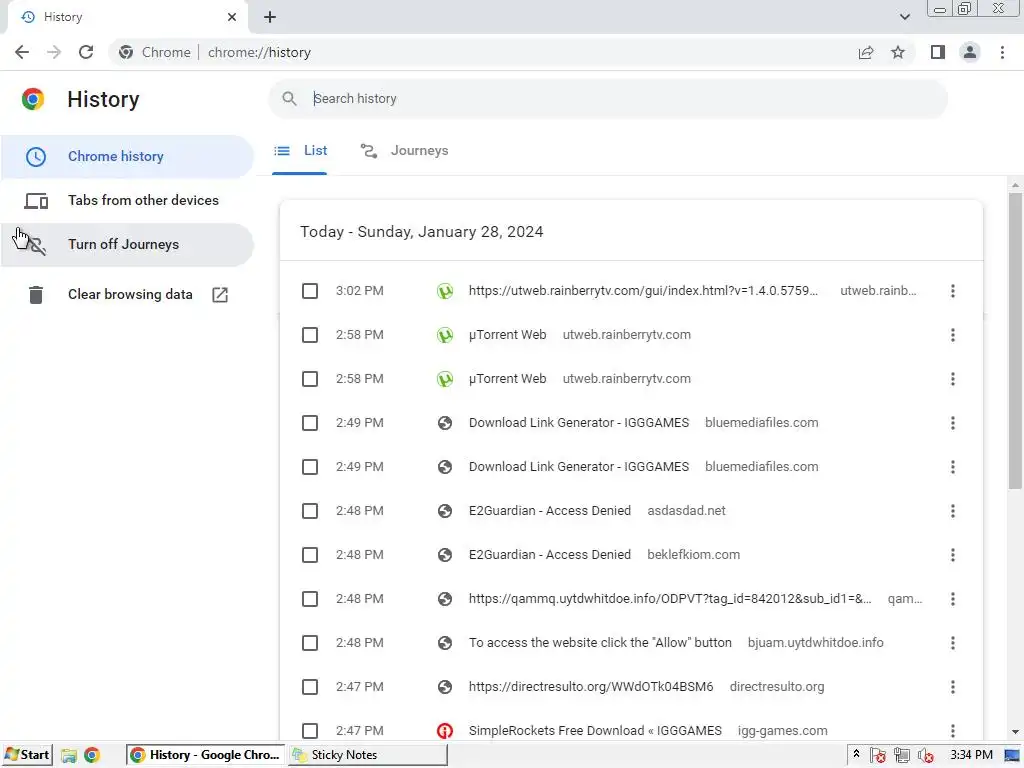Image resolution: width=1024 pixels, height=768 pixels.
Task: Open first Download Link Generator - IGGGAMES link
Action: coord(579,423)
